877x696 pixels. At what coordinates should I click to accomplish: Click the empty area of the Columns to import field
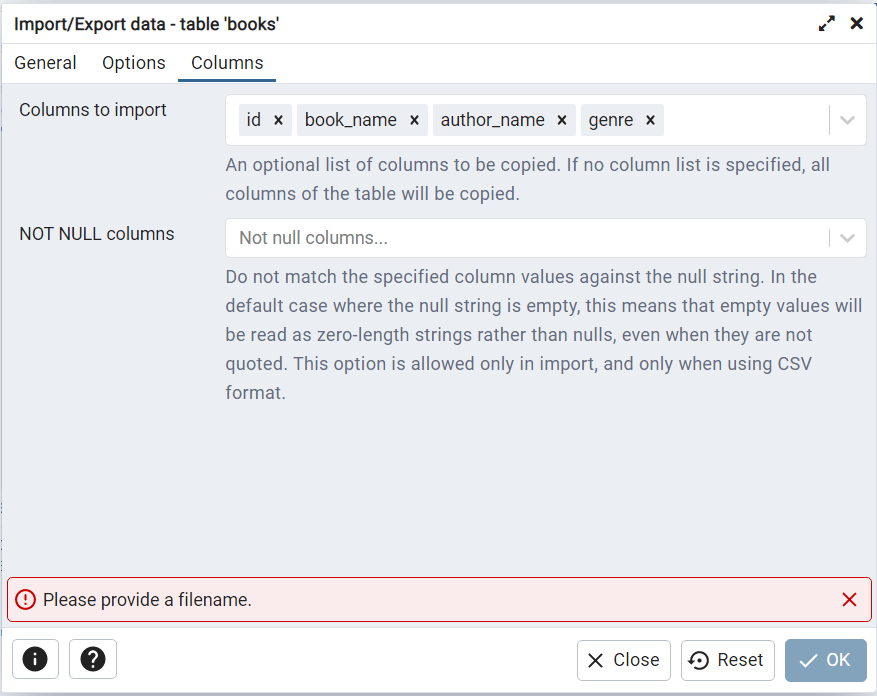coord(745,120)
